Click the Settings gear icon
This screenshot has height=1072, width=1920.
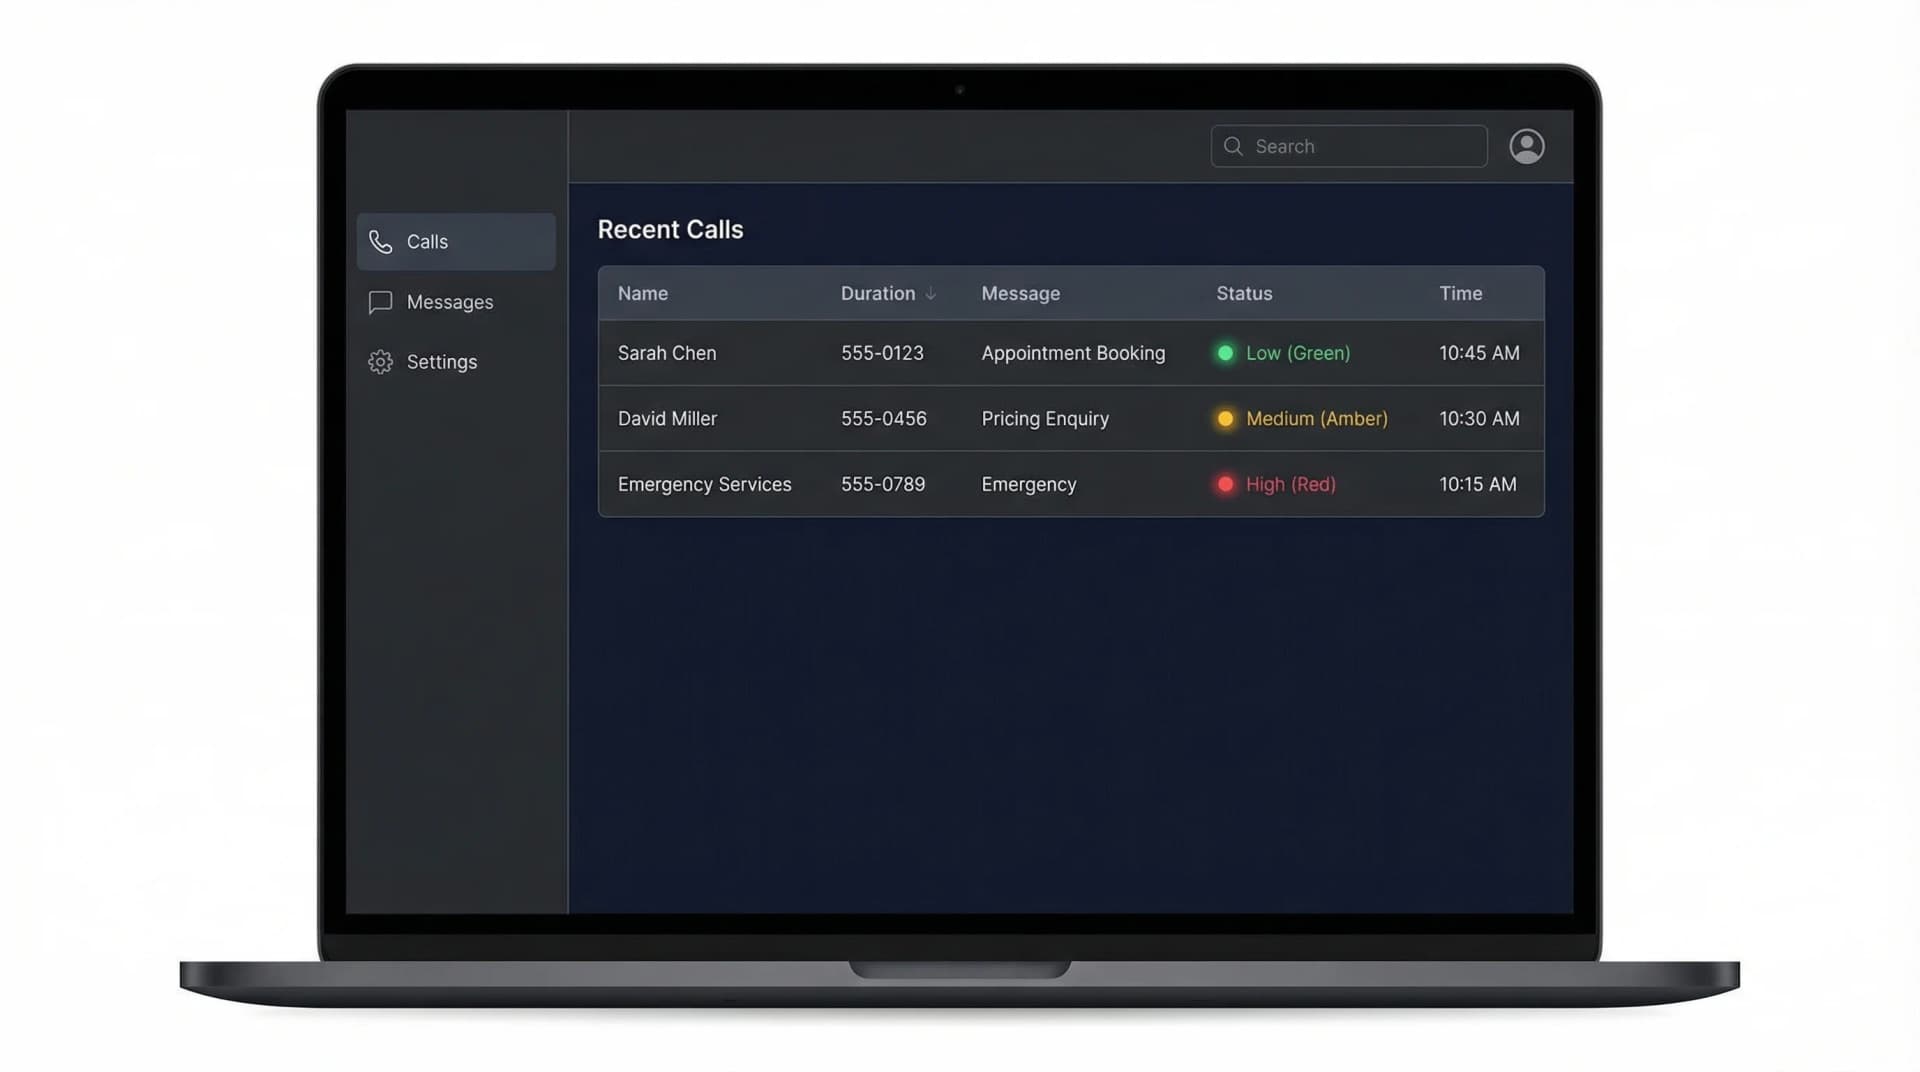click(x=381, y=362)
